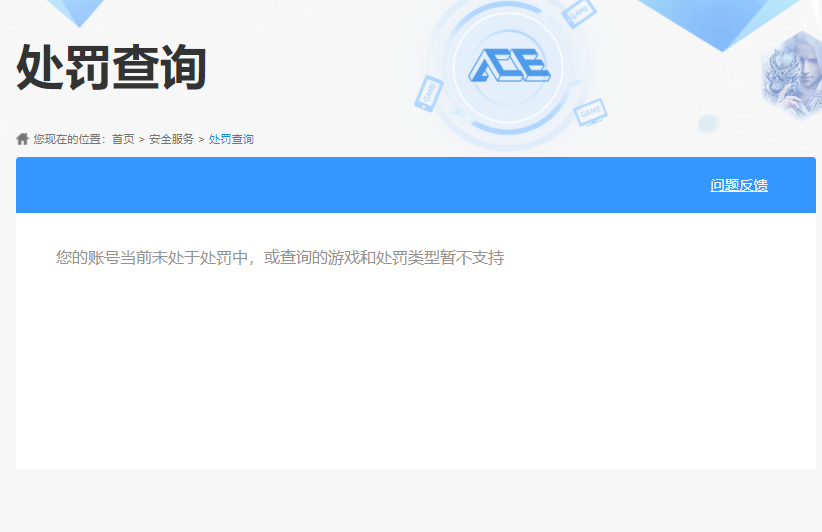Click the ACE logo in header

pyautogui.click(x=509, y=66)
